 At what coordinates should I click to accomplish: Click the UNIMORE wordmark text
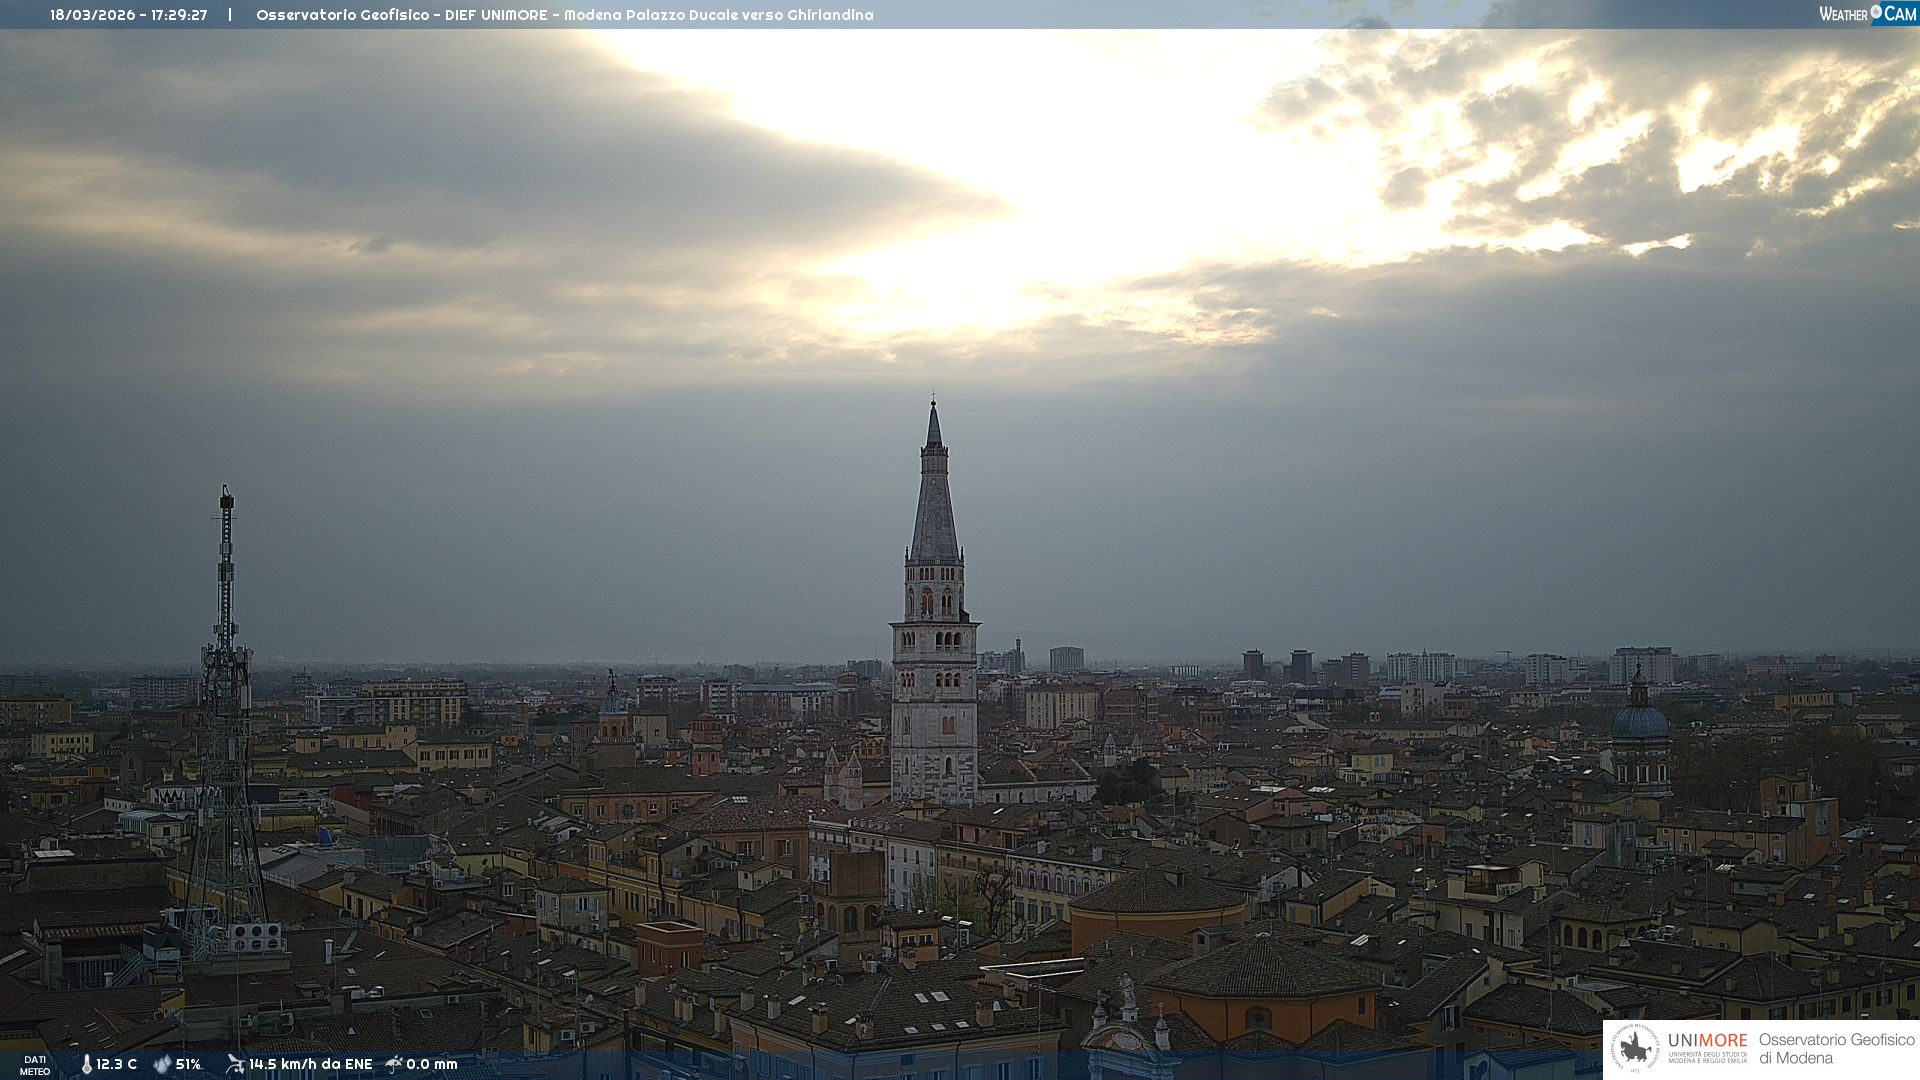tap(1707, 1041)
